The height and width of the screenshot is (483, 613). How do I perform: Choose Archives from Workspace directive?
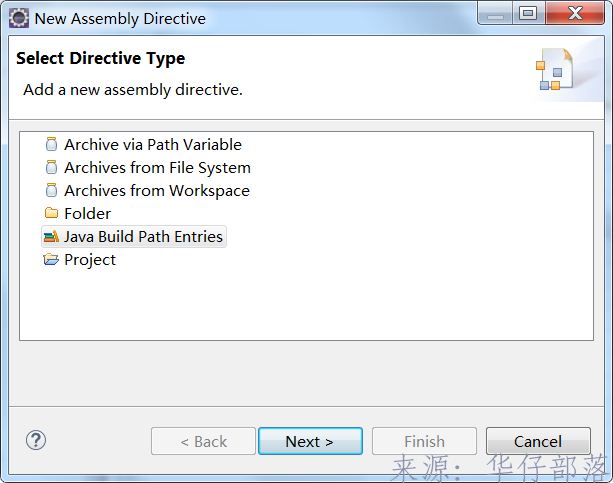(156, 190)
